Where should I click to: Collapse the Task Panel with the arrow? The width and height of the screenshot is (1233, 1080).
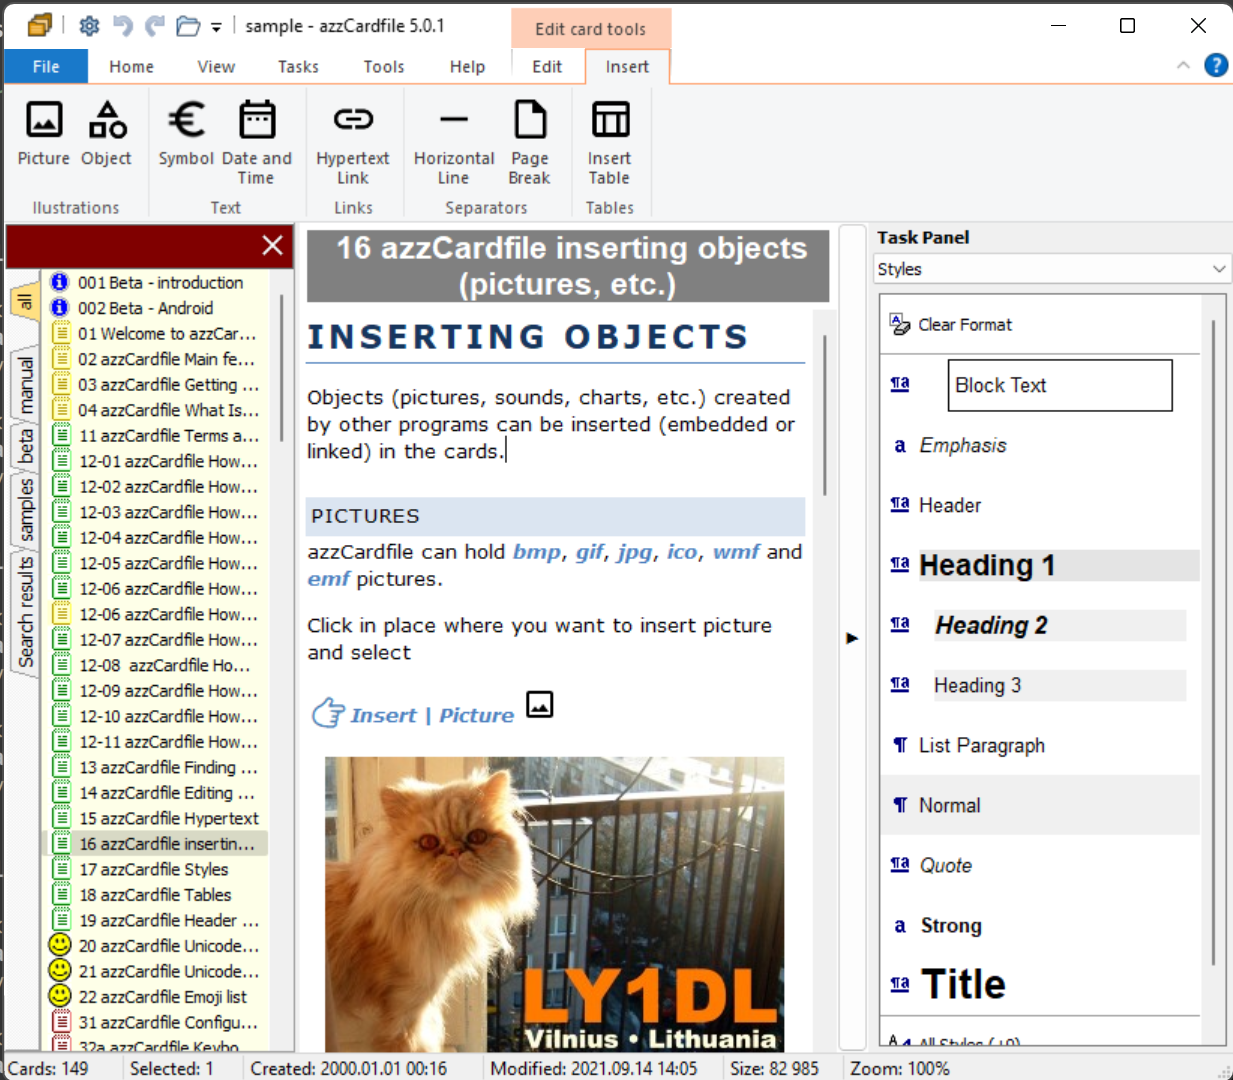pos(852,637)
